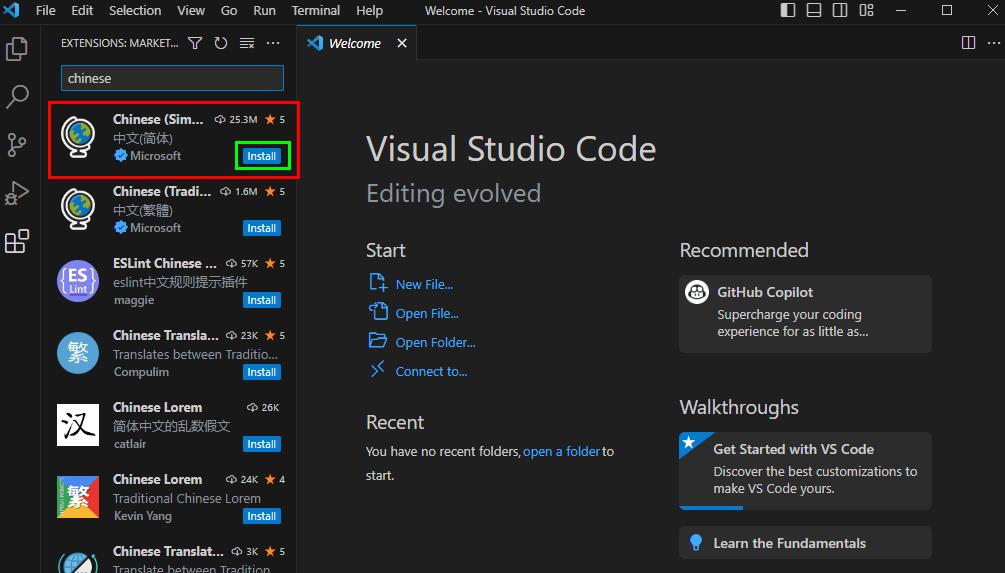Toggle secondary side bar layout icon
The height and width of the screenshot is (573, 1005).
point(840,10)
